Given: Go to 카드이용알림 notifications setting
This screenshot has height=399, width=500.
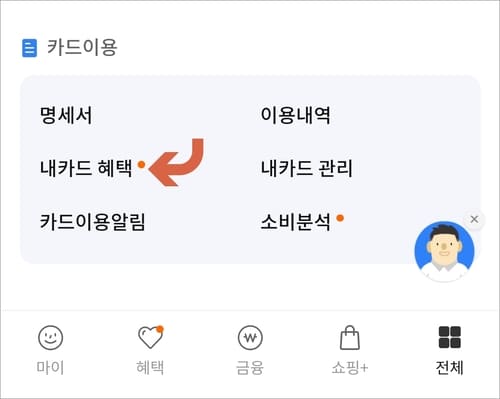Looking at the screenshot, I should point(93,221).
